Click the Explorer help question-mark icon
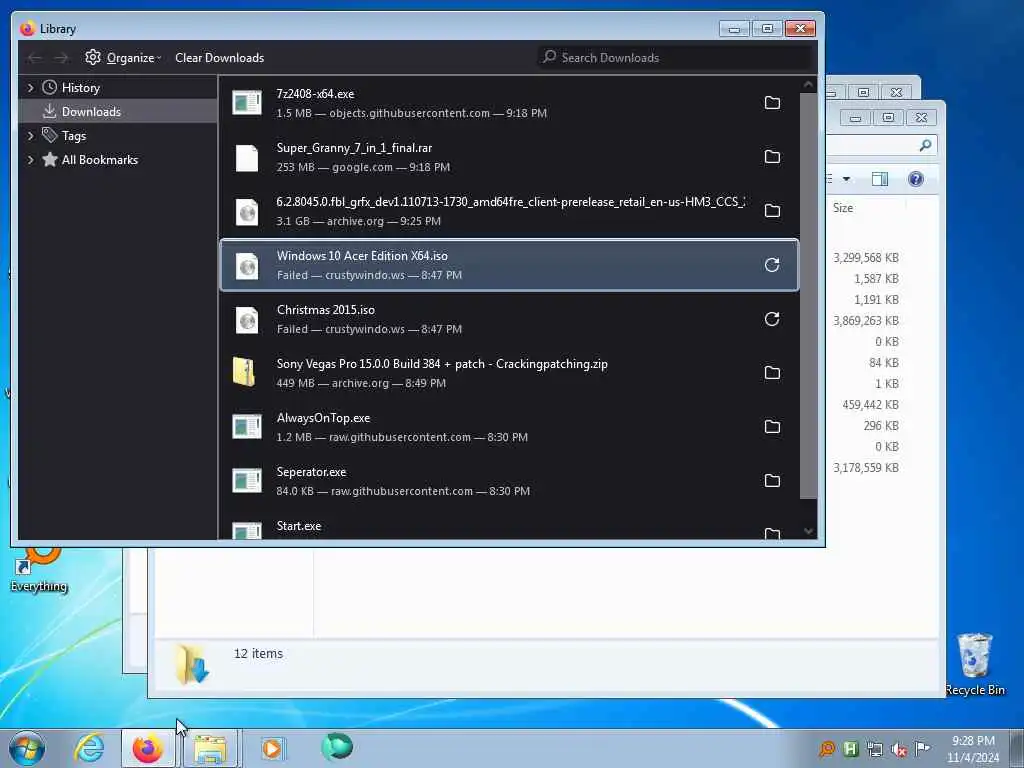Screen dimensions: 1024x768 (916, 179)
